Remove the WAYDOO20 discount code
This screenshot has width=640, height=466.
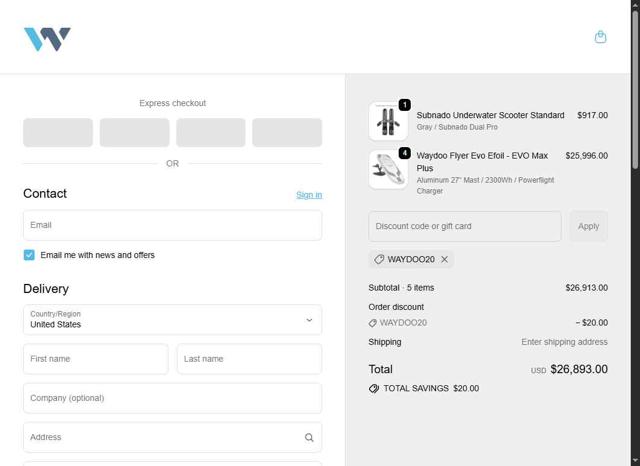coord(445,259)
